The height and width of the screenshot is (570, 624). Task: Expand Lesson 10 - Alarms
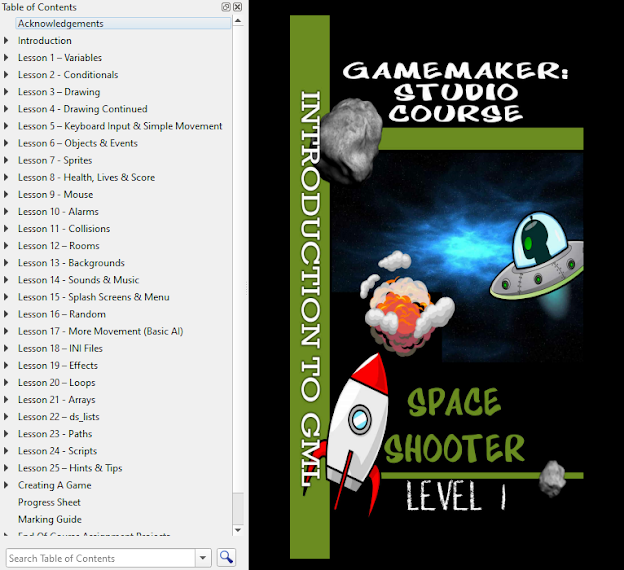(6, 212)
